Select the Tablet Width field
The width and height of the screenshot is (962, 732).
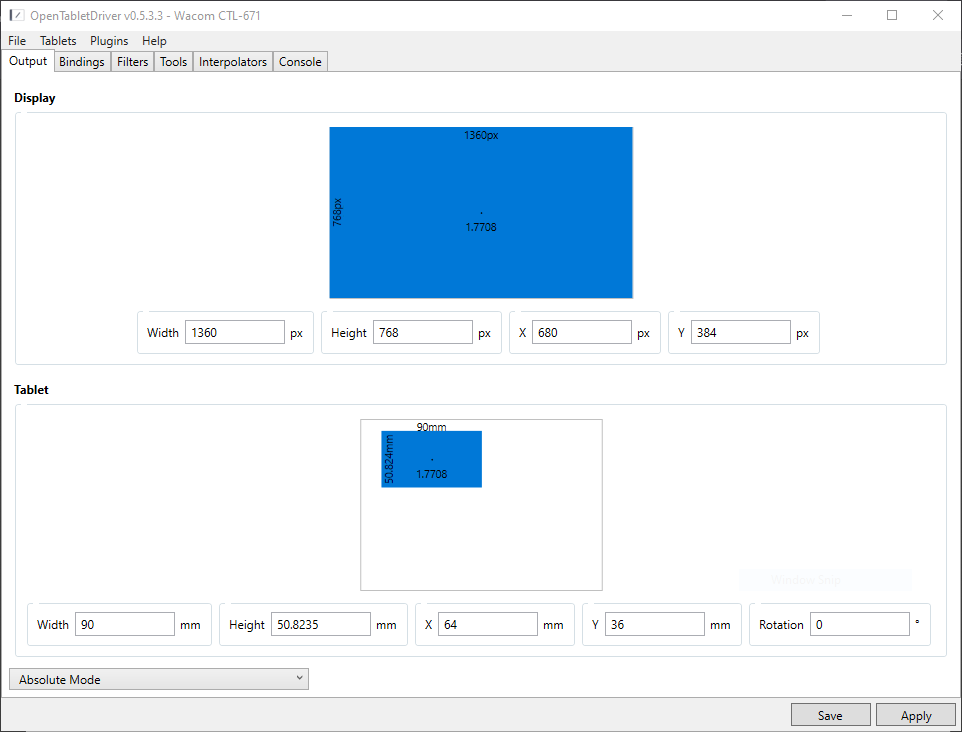point(125,625)
